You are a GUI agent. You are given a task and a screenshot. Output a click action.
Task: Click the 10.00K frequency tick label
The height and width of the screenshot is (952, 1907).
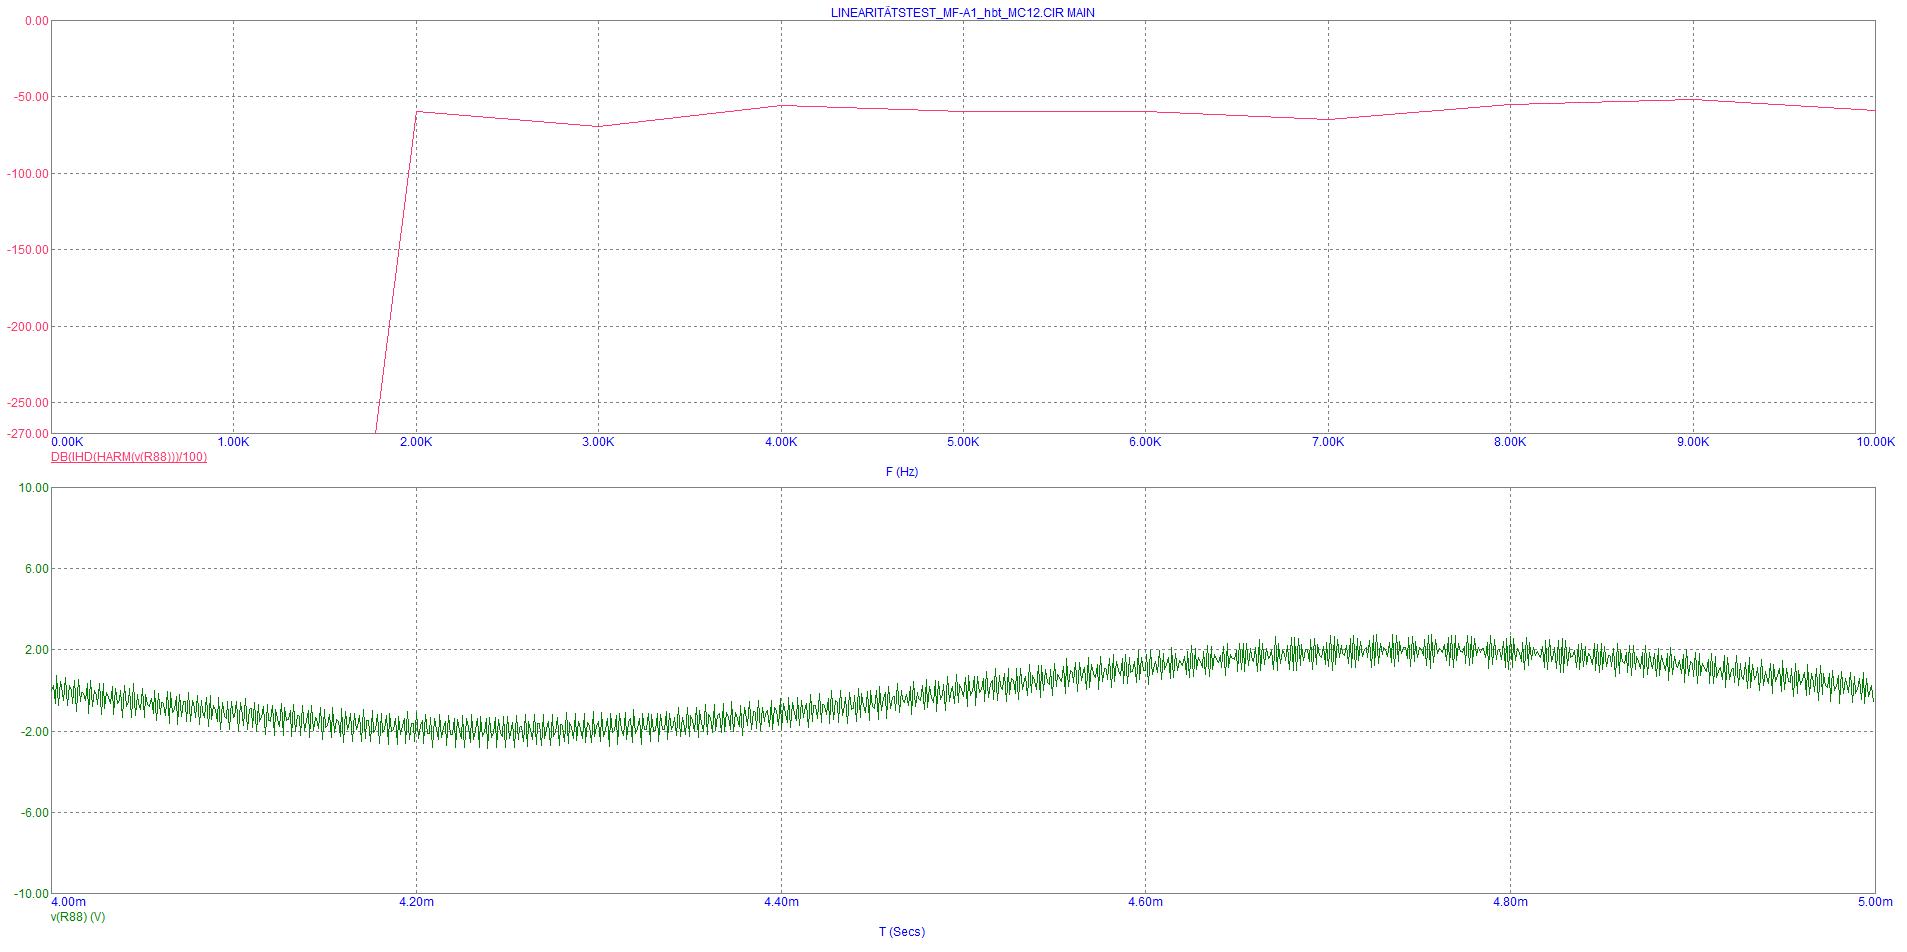(x=1874, y=442)
